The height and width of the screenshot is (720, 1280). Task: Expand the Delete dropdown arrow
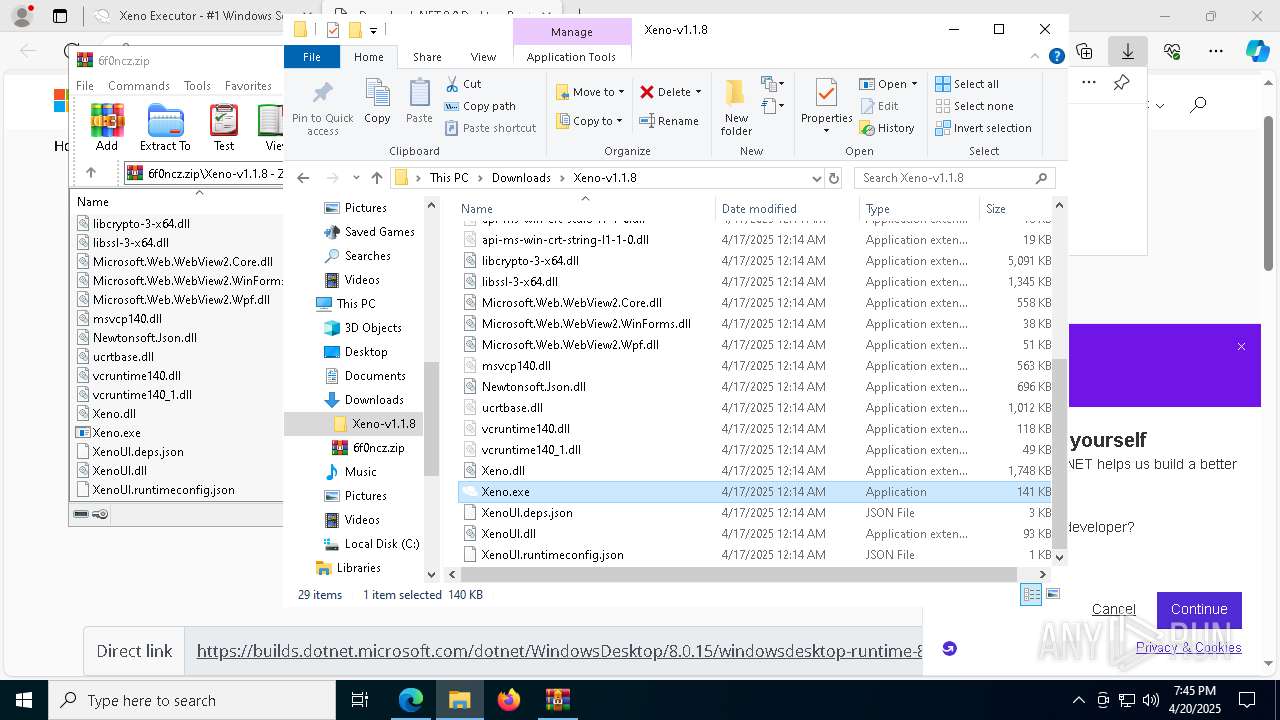(x=698, y=92)
